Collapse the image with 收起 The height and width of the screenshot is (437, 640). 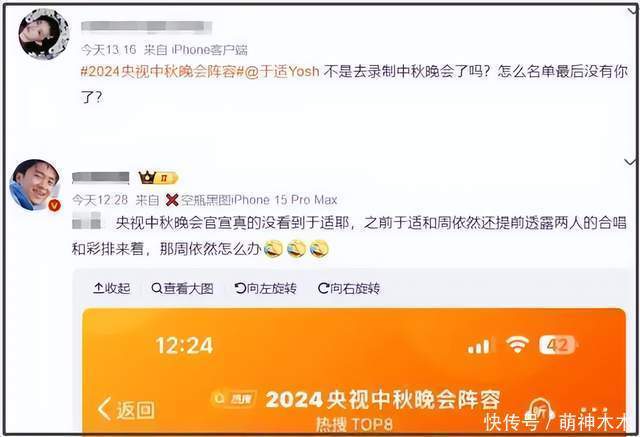[x=112, y=288]
